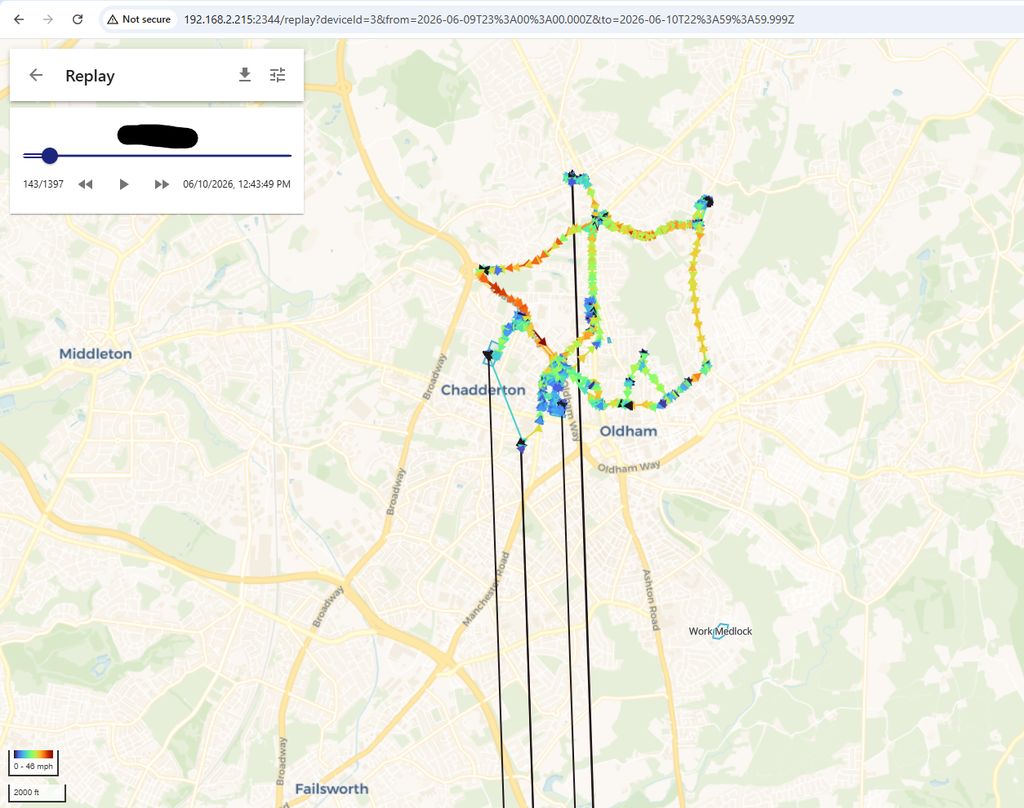The width and height of the screenshot is (1024, 808).
Task: Click the 2000 ft map scale bar
Action: pos(37,792)
